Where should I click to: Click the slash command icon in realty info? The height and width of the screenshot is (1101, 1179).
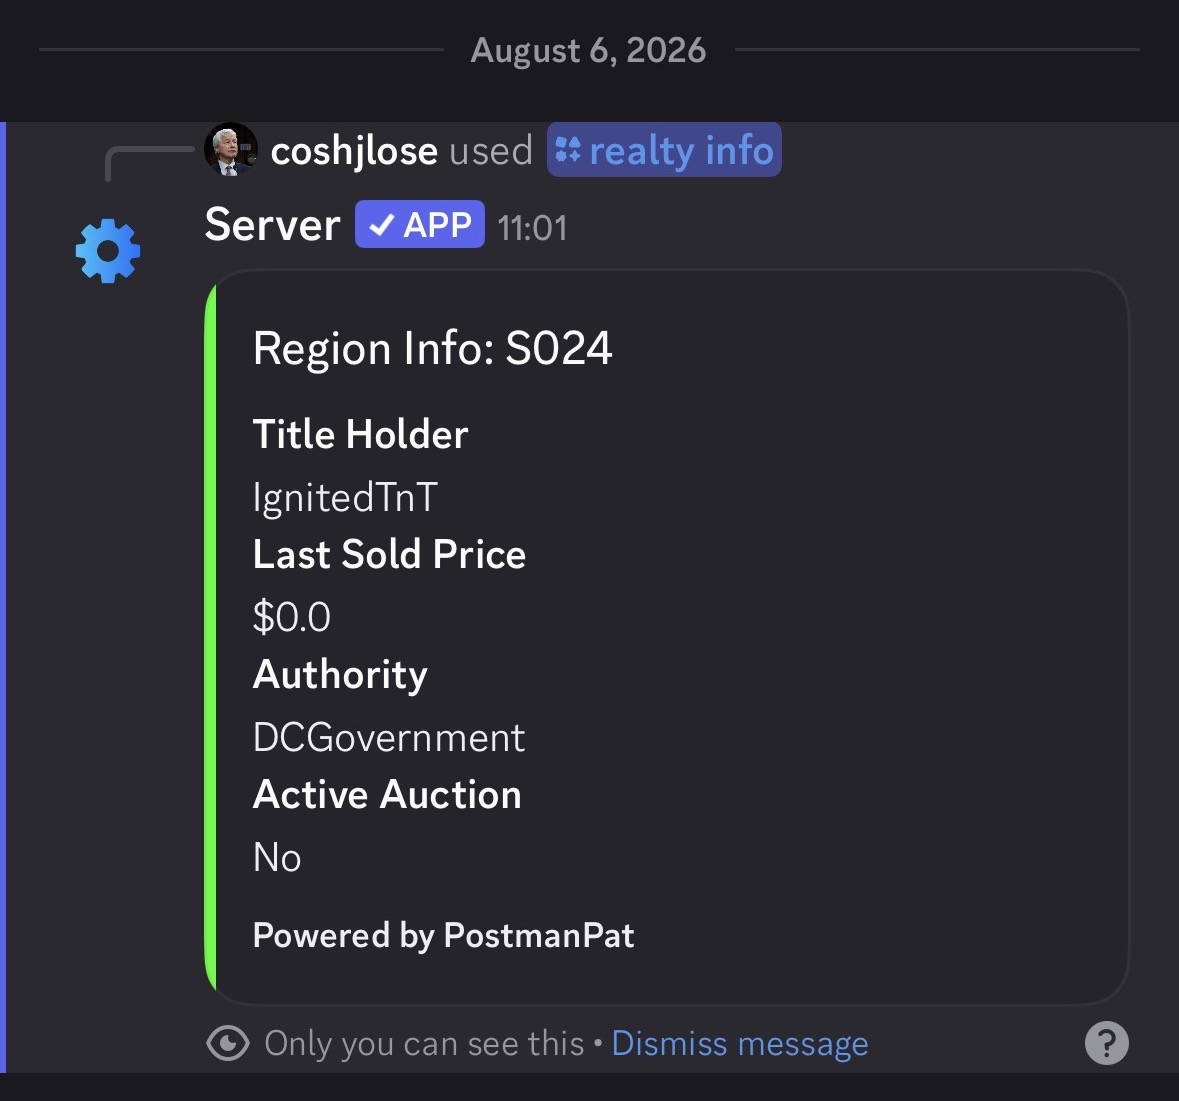(568, 150)
